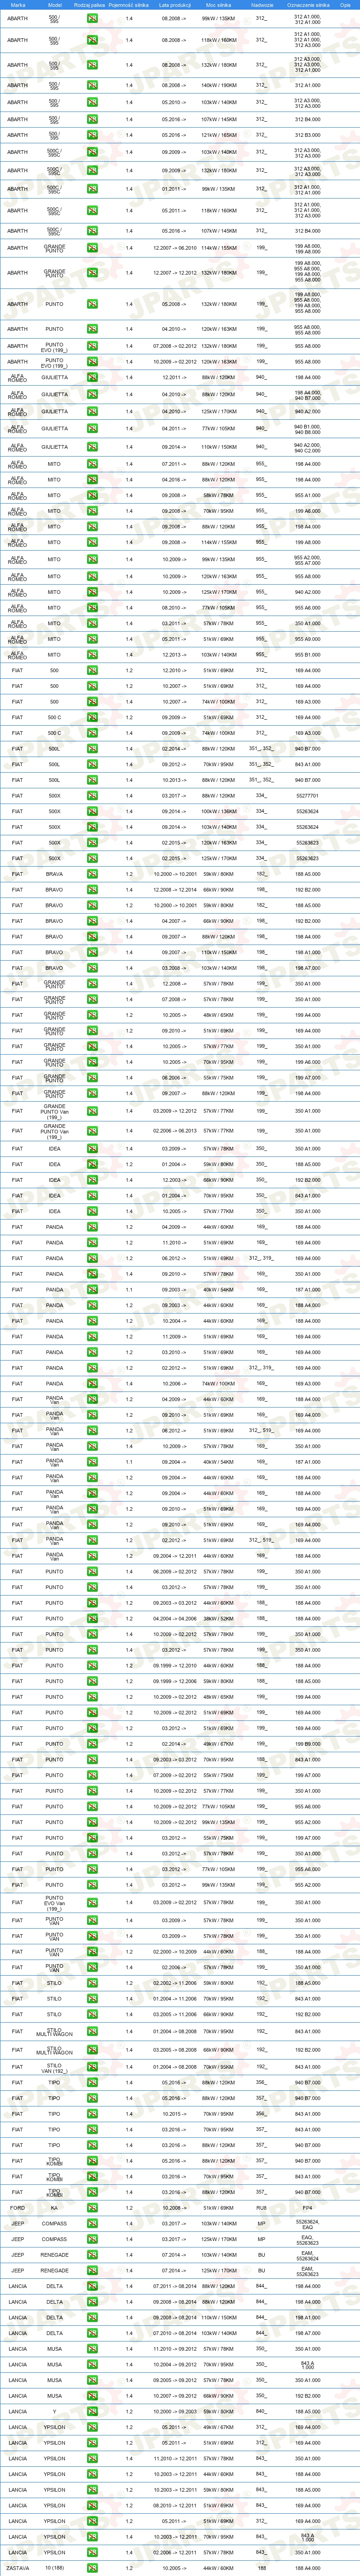Screen dimensions: 360x2576
Task: Click the BRAVA model cell
Action: pyautogui.click(x=54, y=874)
